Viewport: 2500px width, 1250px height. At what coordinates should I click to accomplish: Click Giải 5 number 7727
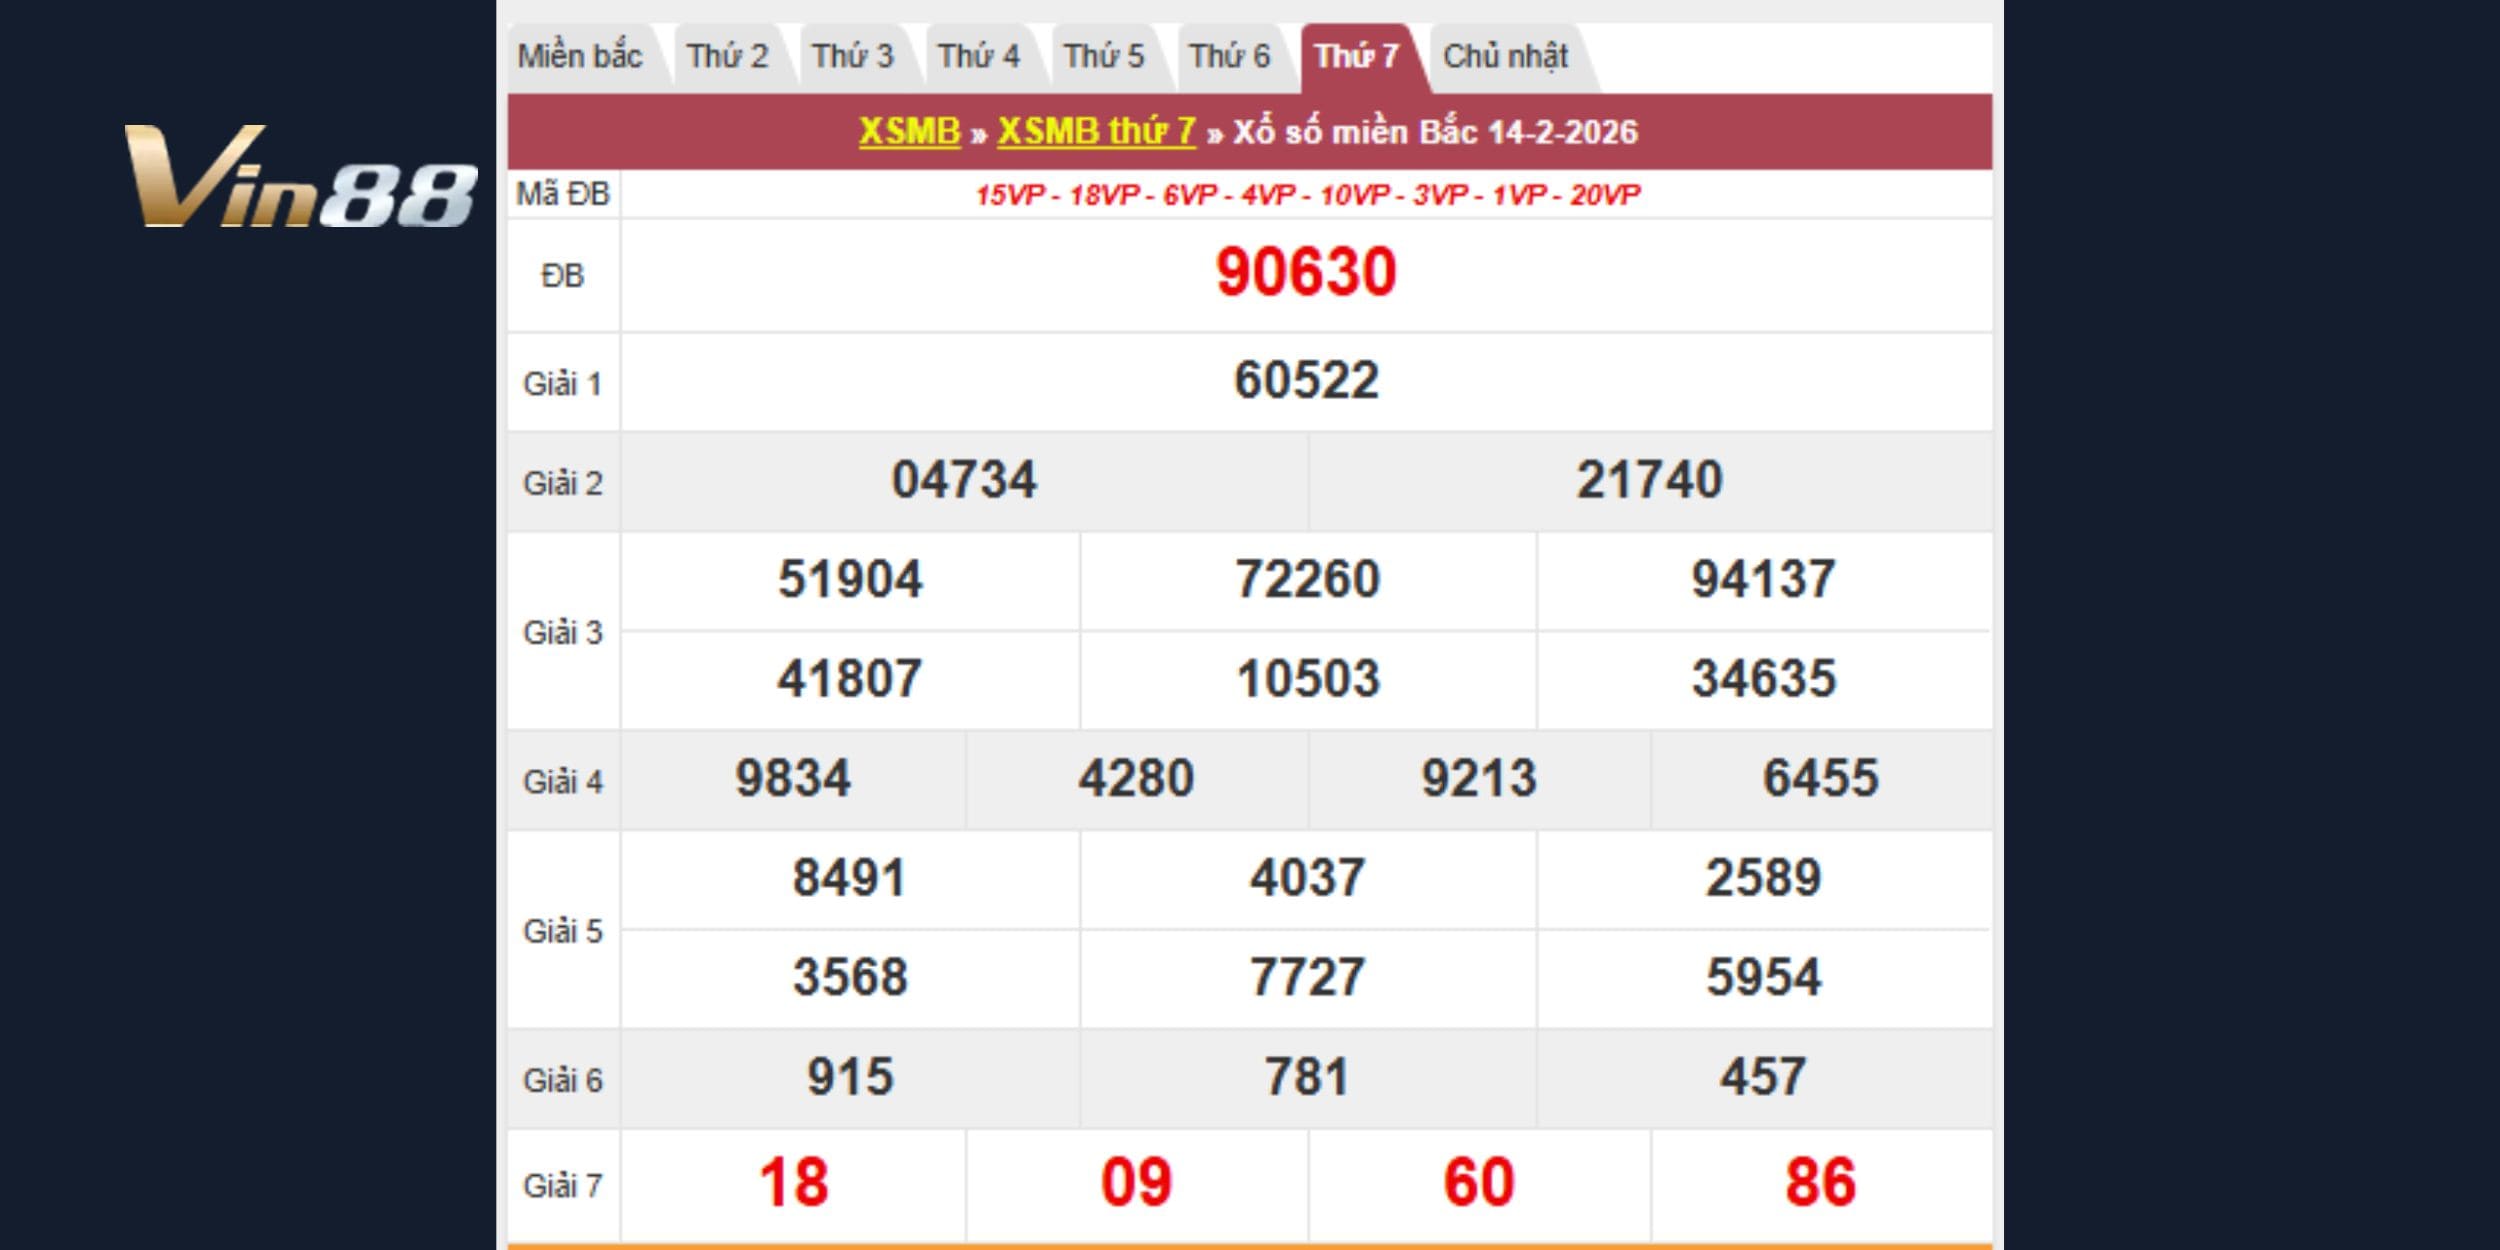point(1307,978)
